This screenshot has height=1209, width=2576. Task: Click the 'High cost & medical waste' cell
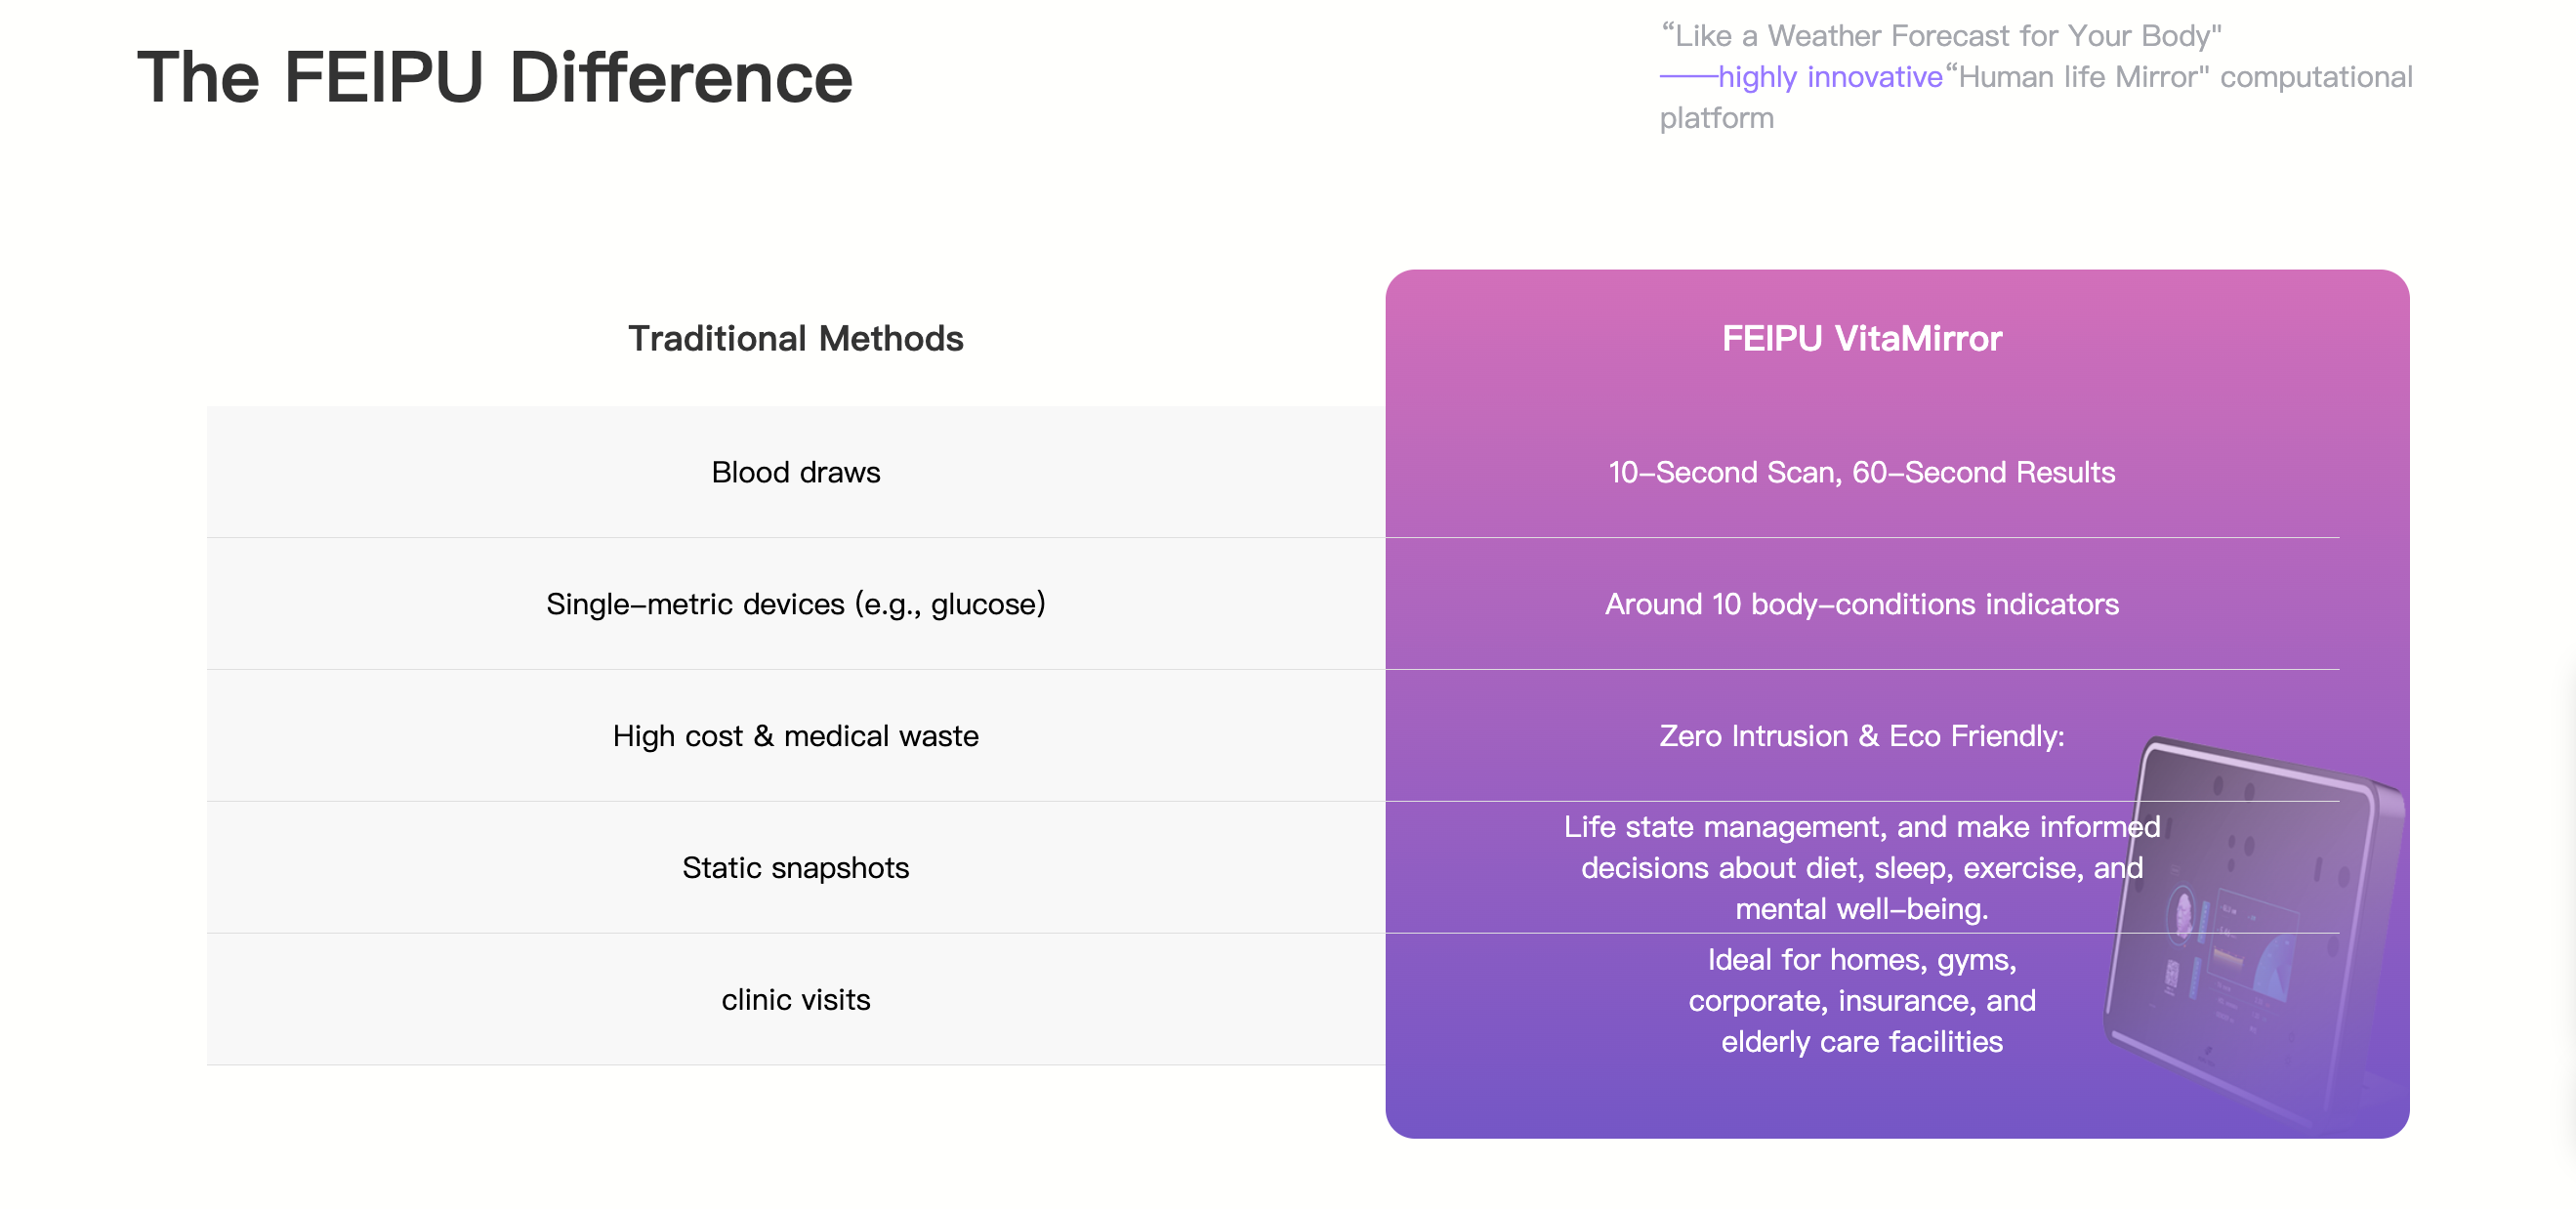pyautogui.click(x=795, y=736)
